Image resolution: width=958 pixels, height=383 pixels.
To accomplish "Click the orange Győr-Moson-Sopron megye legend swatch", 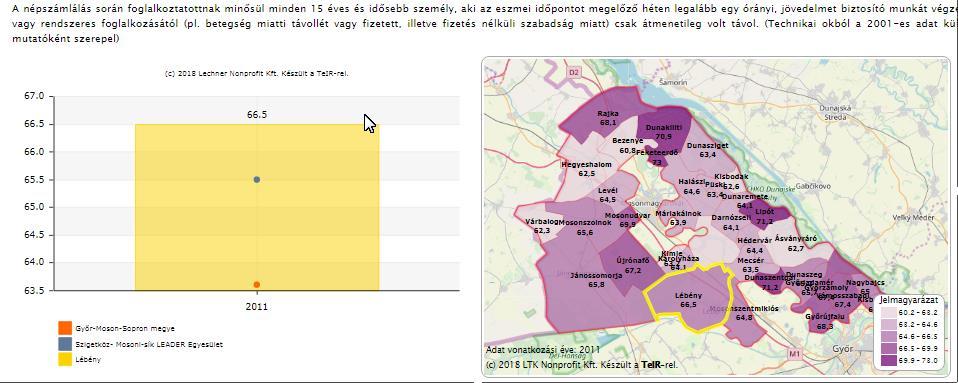I will coord(65,327).
